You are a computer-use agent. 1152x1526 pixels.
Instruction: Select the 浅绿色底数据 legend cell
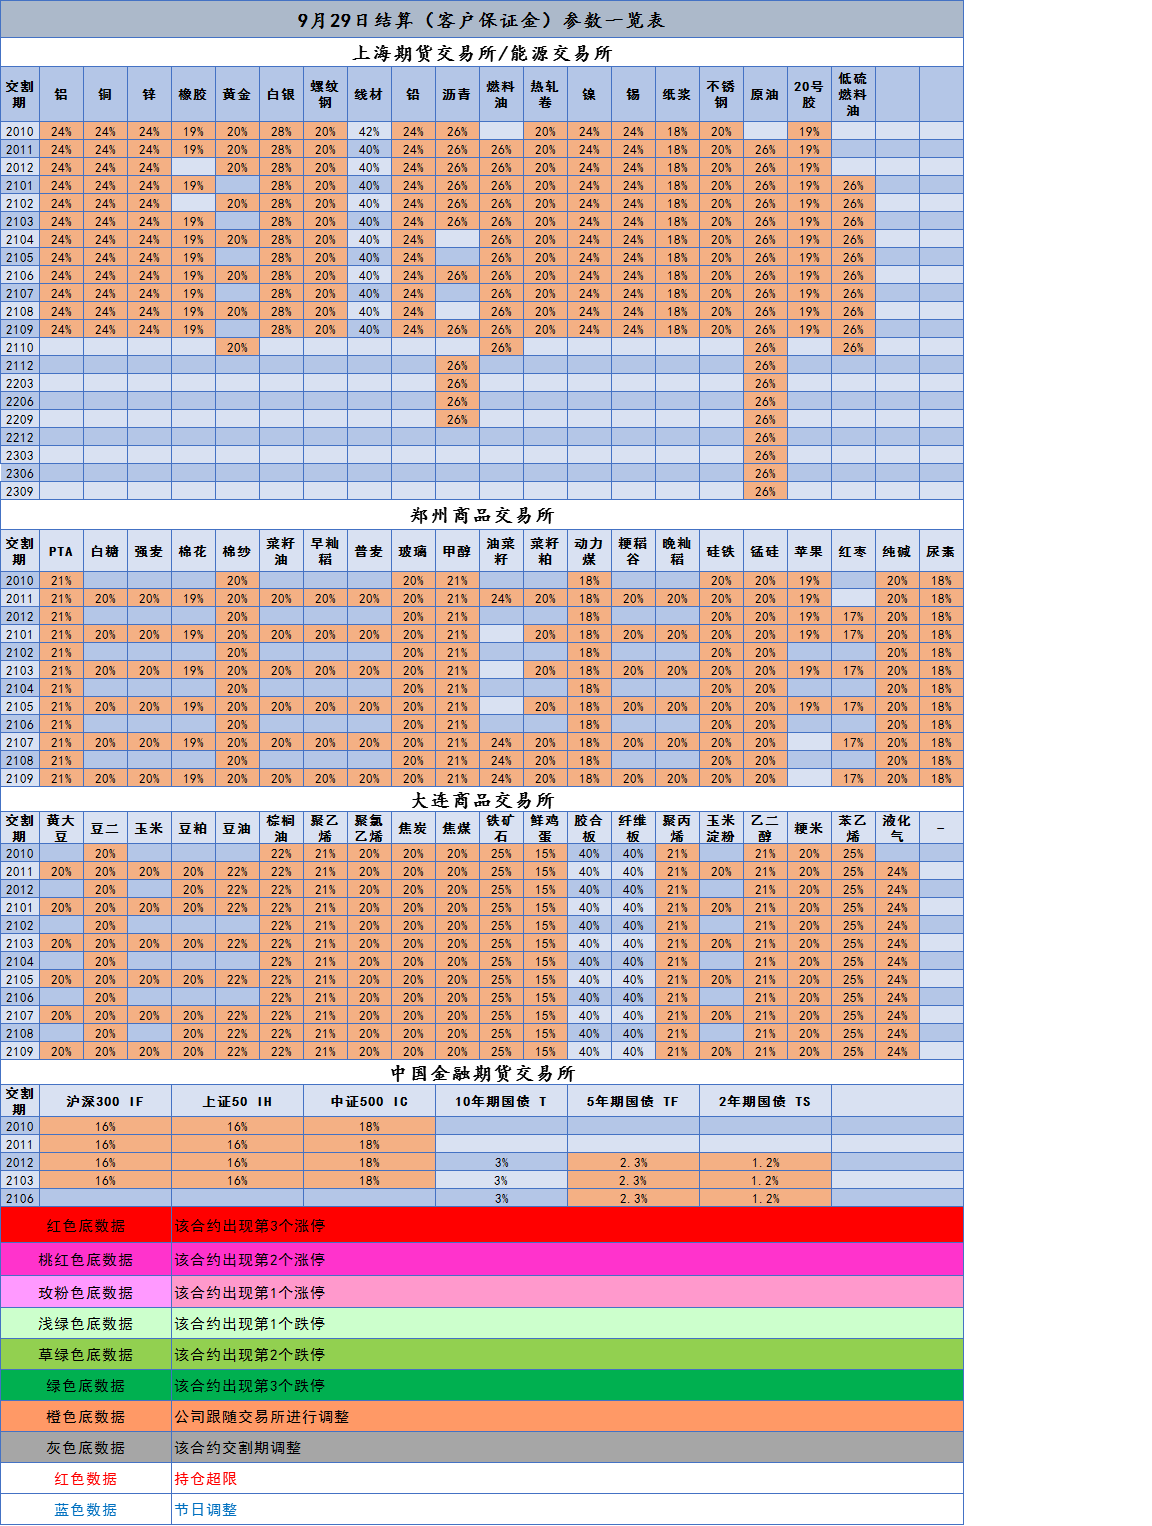click(86, 1323)
